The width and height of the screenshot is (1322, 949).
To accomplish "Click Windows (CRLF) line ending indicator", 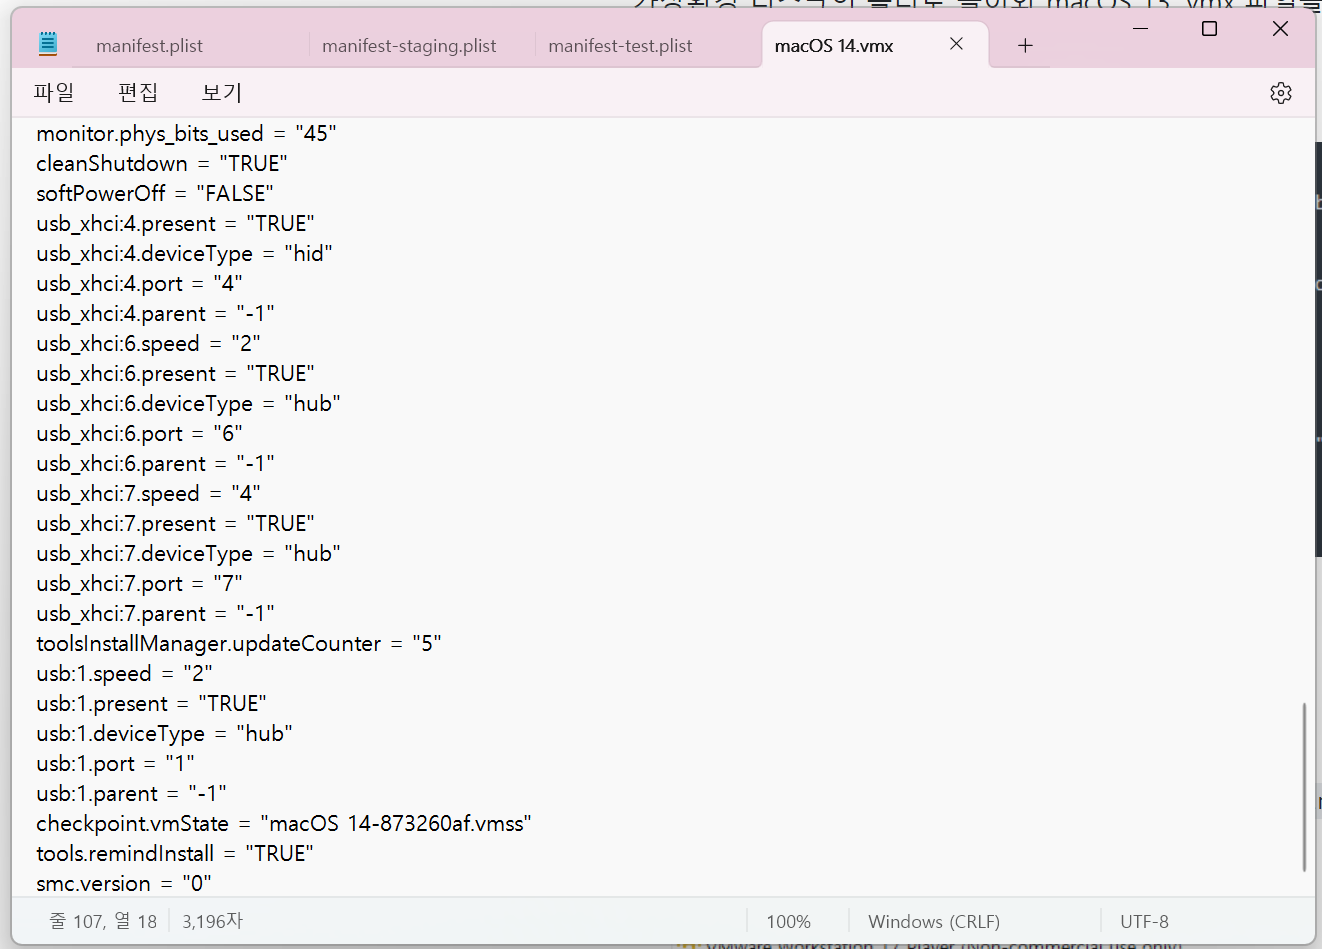I will point(934,922).
